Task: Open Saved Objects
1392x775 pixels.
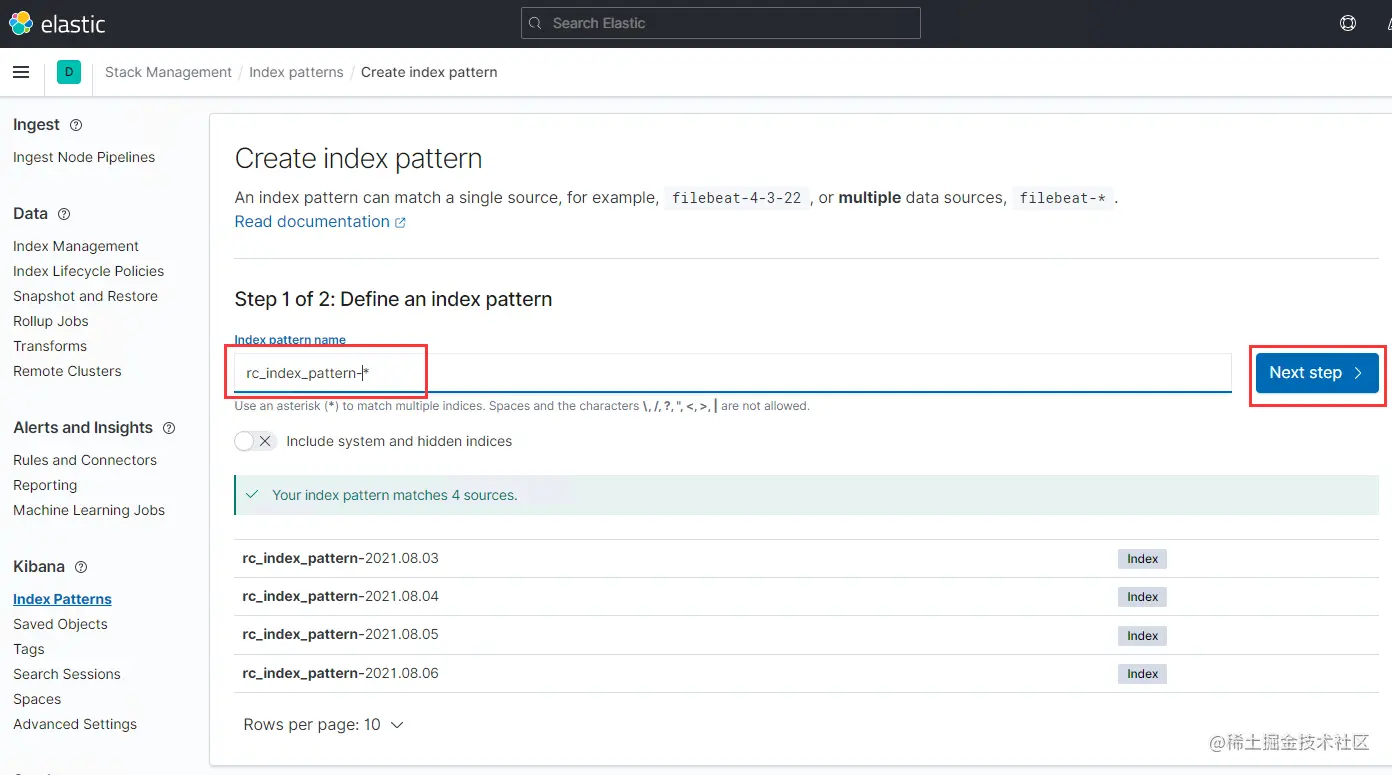Action: point(60,624)
